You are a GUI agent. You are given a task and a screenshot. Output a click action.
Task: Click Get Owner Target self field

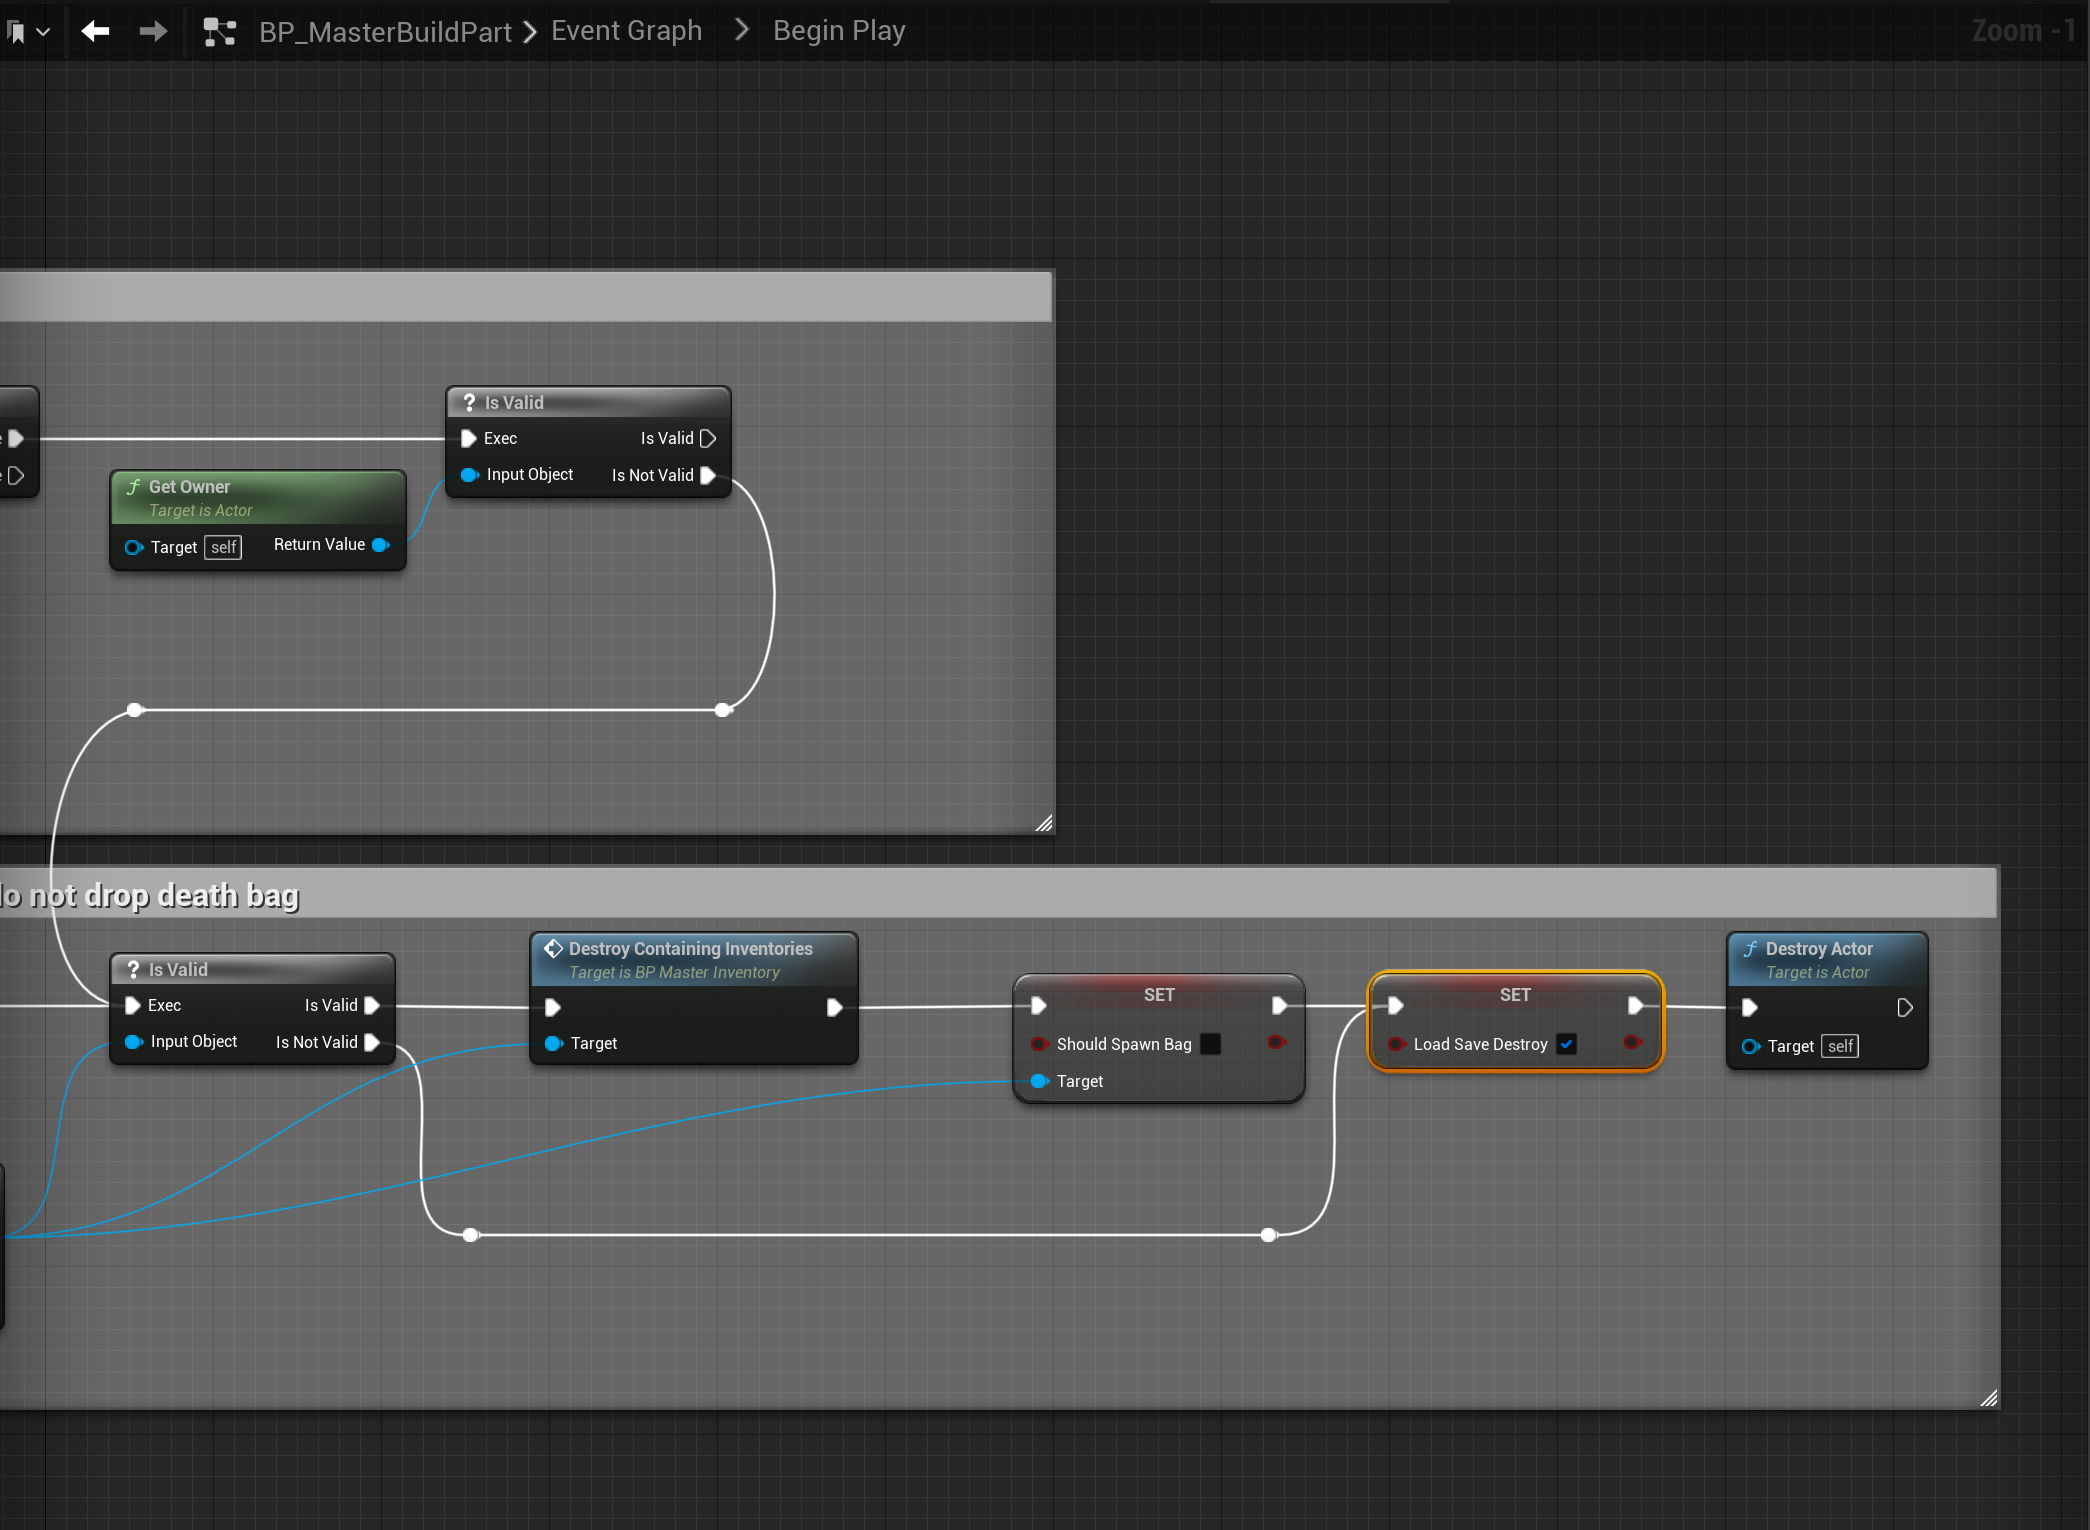[x=223, y=547]
